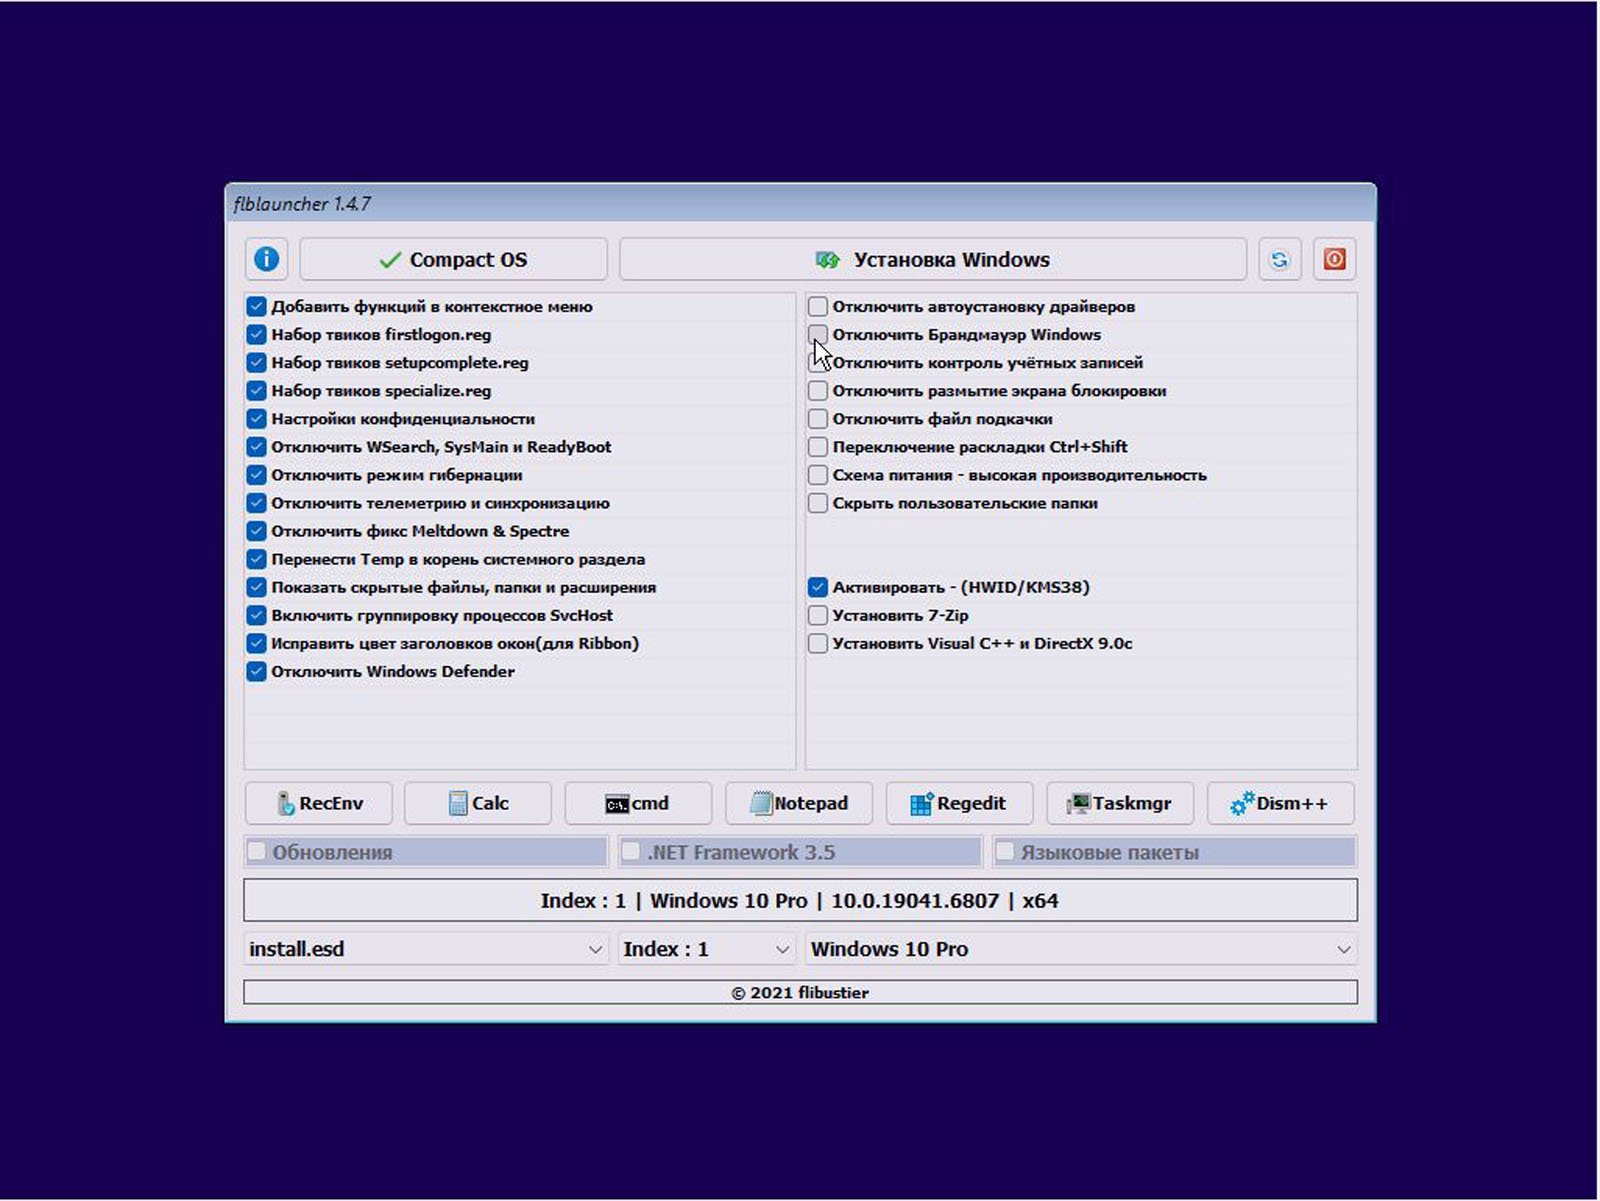1600x1201 pixels.
Task: Open cmd command prompt
Action: (638, 803)
